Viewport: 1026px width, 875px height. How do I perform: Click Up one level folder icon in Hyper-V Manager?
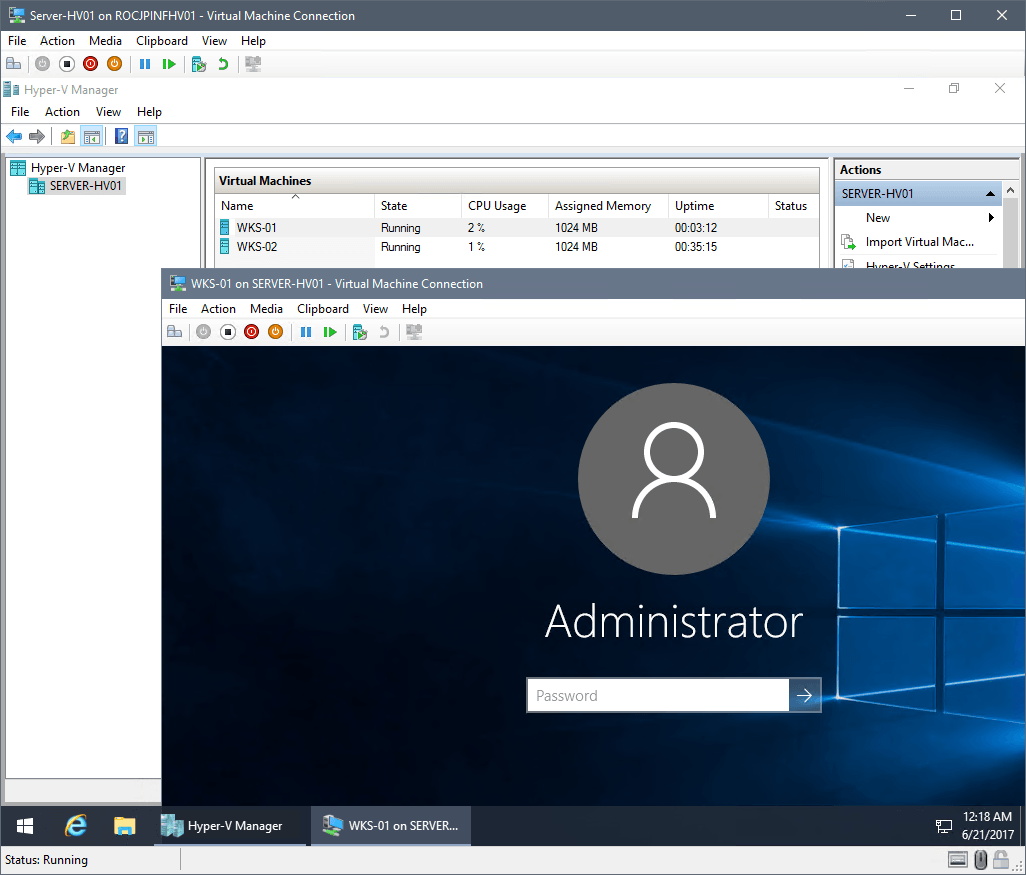pyautogui.click(x=67, y=137)
